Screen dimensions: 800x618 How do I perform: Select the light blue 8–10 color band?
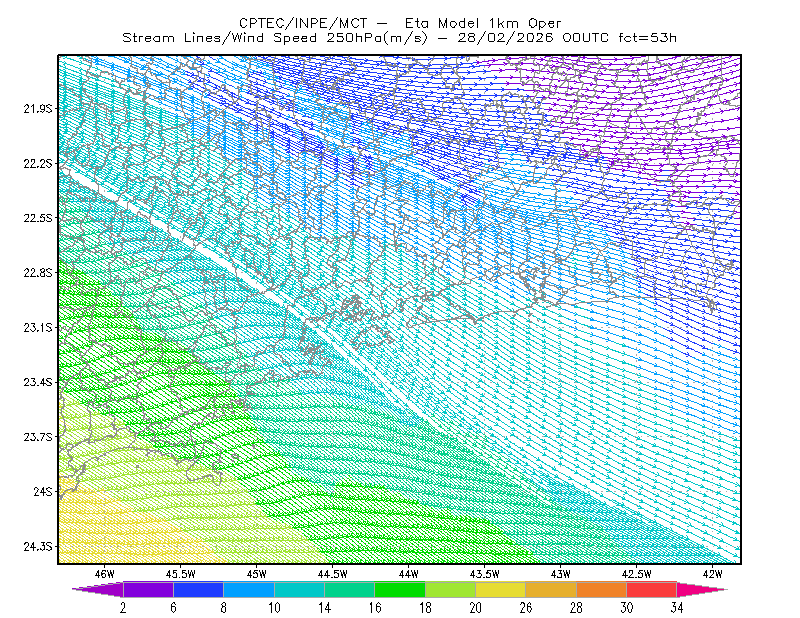click(x=249, y=589)
